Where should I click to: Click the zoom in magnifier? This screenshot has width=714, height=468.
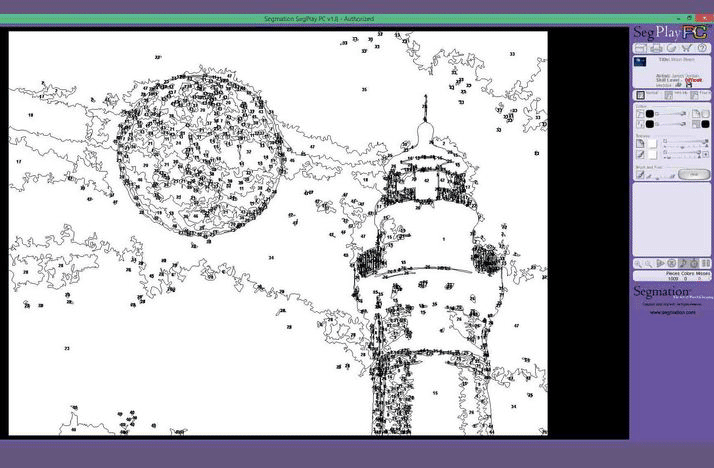tap(639, 263)
